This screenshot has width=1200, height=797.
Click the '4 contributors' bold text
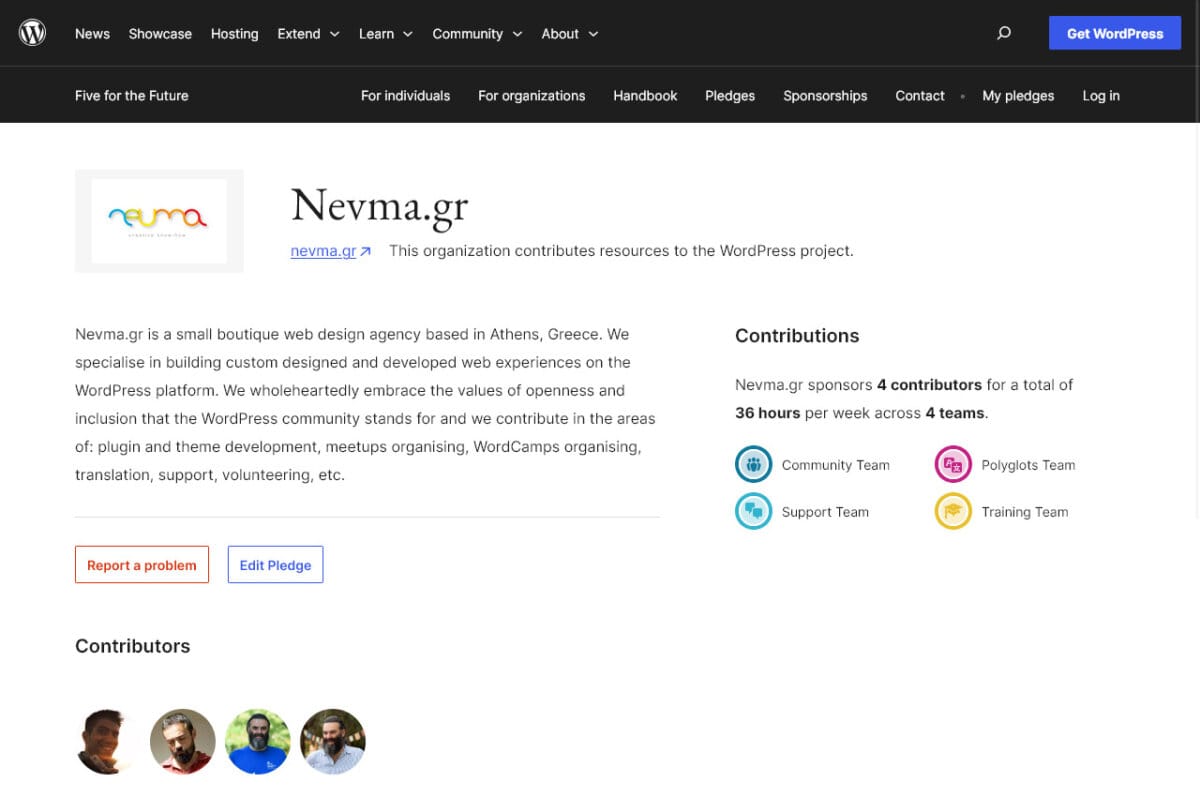pyautogui.click(x=929, y=385)
